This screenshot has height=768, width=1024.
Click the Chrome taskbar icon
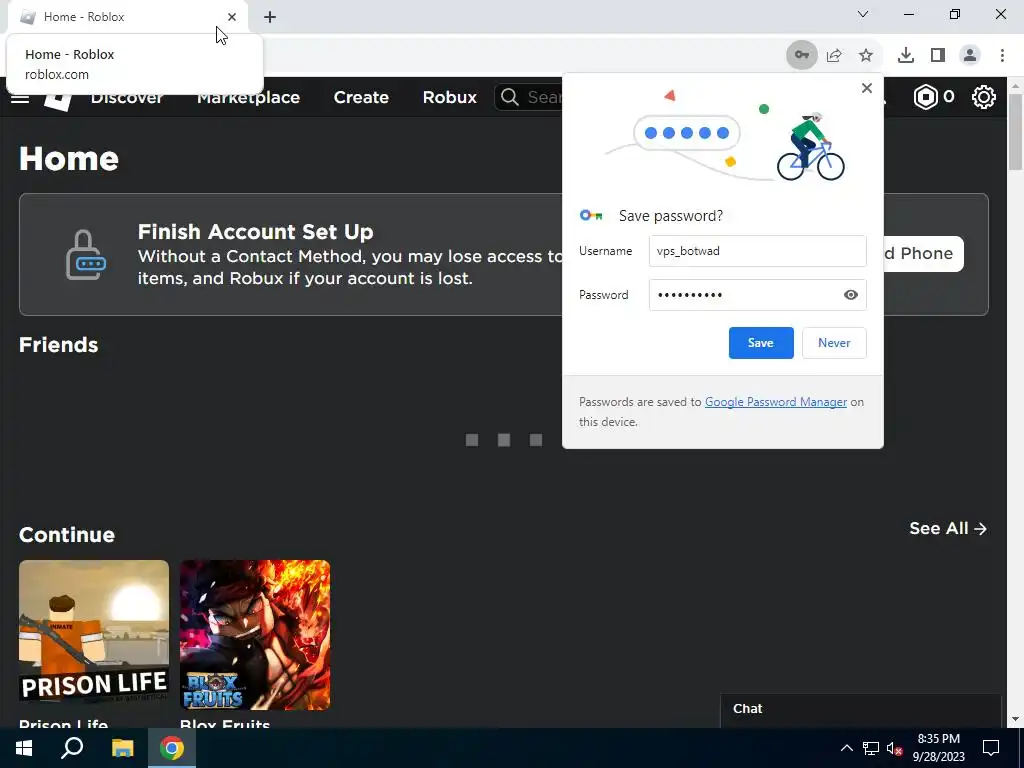click(172, 748)
